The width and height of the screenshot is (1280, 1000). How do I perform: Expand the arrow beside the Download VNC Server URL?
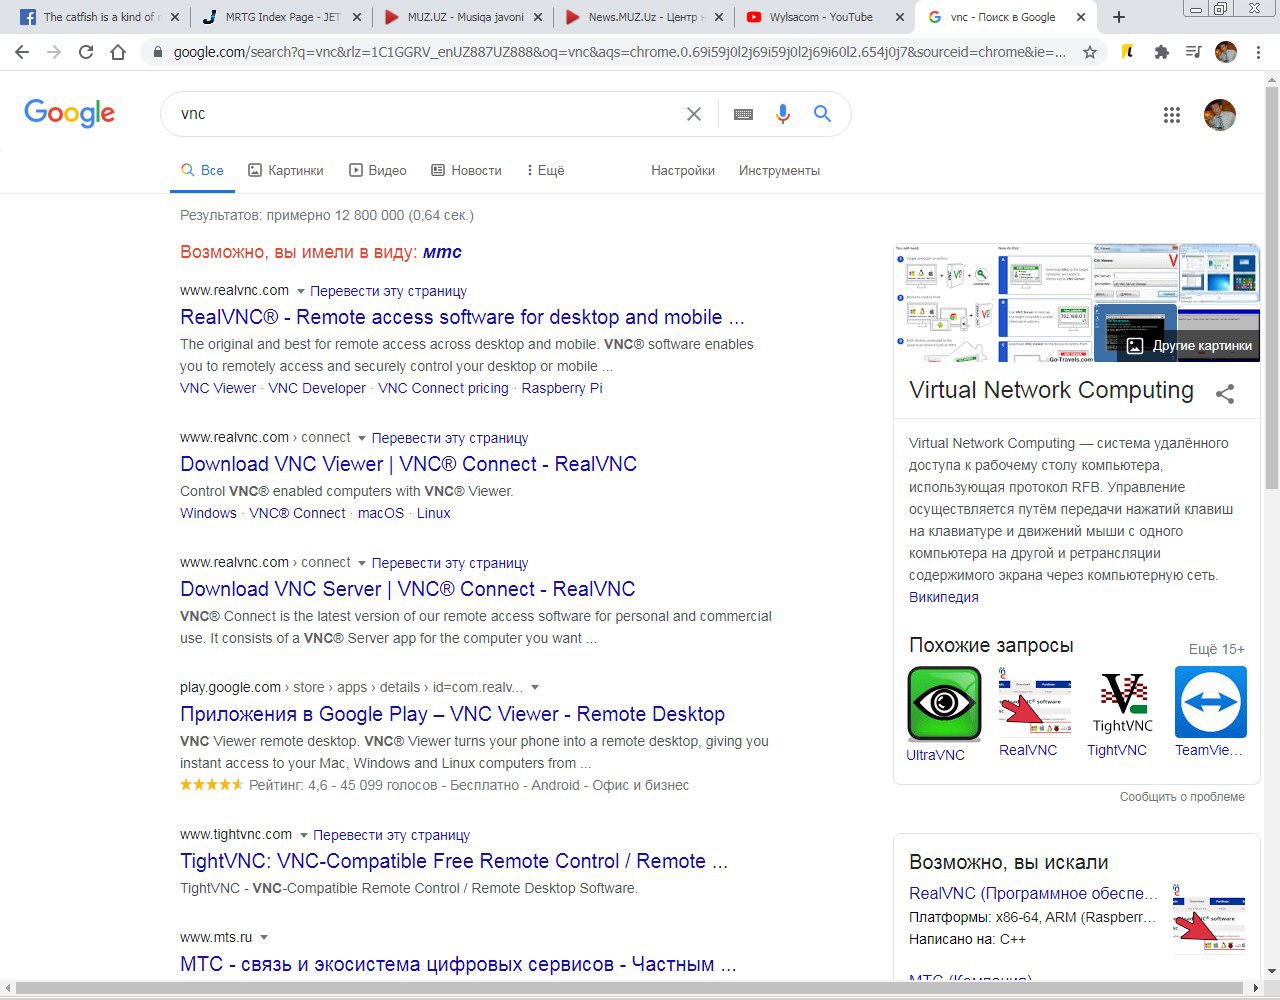click(x=362, y=564)
